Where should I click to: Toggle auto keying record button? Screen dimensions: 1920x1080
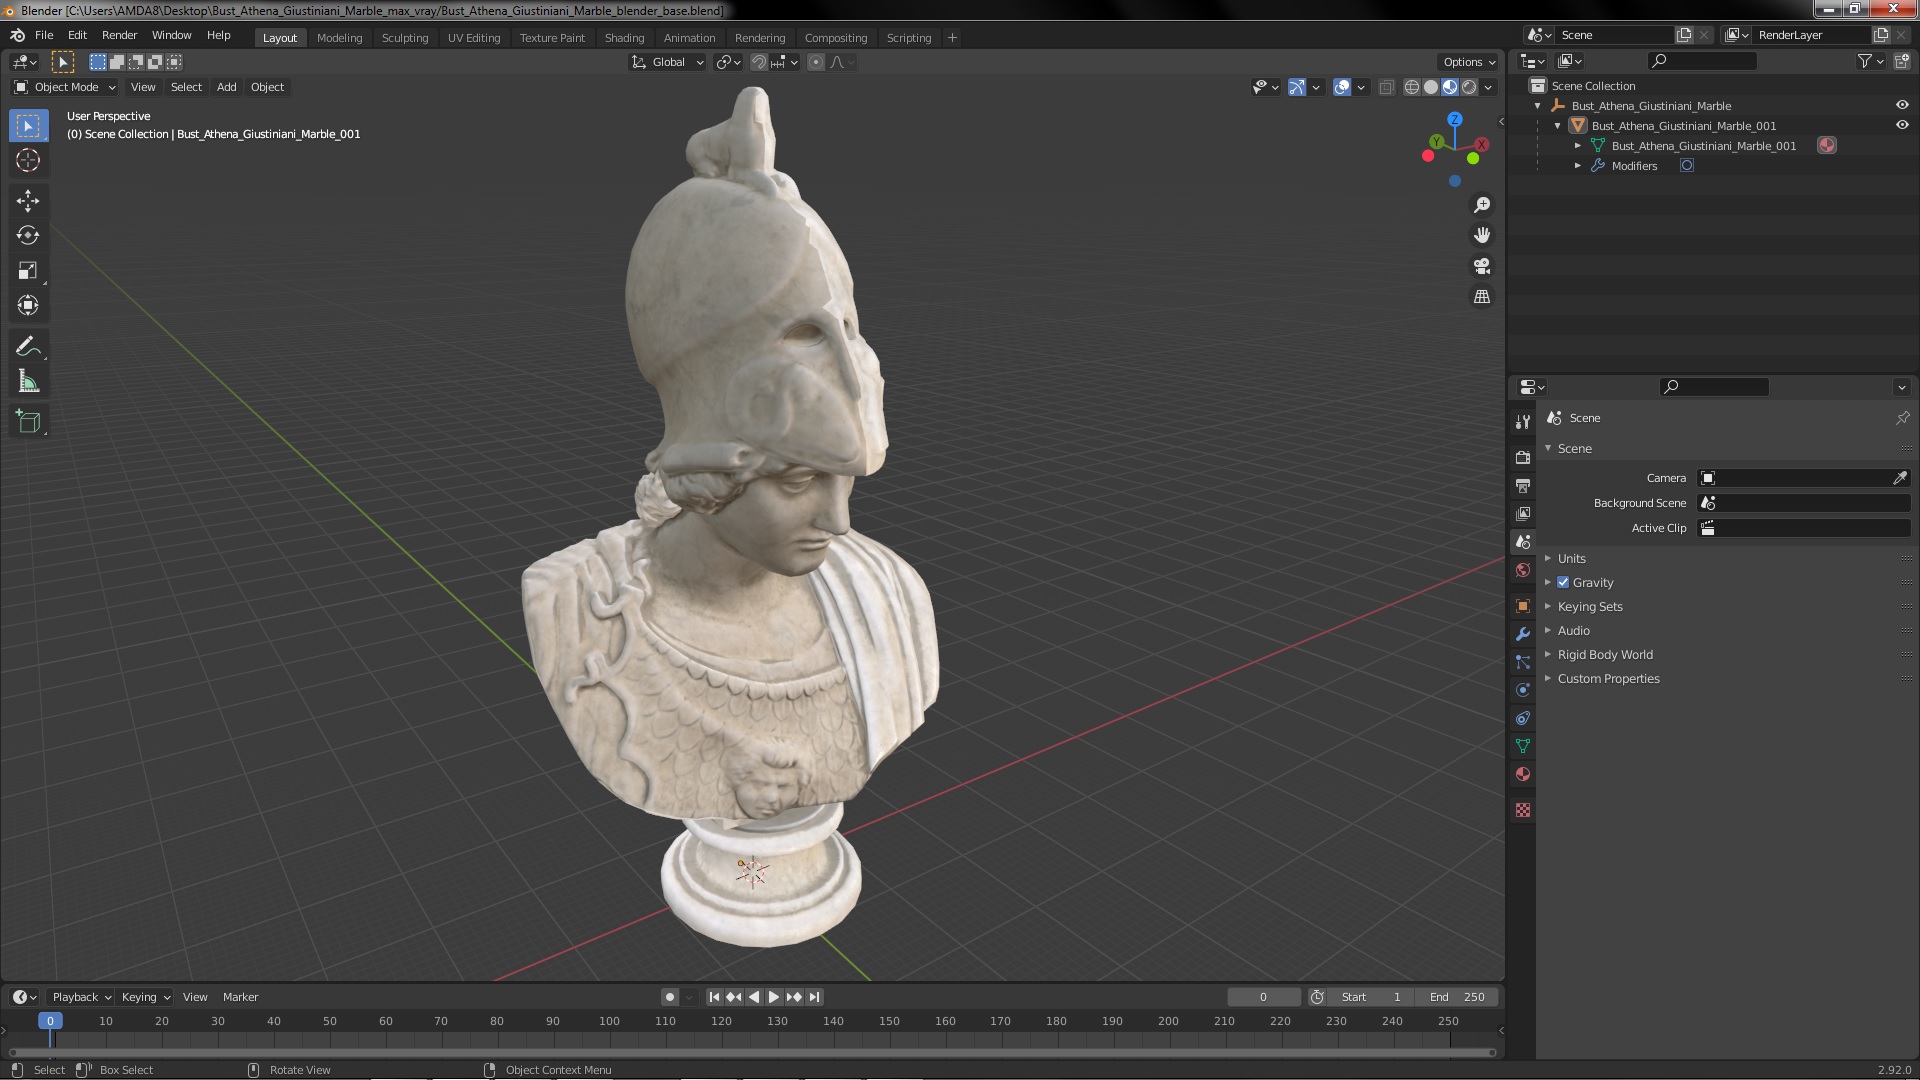[669, 997]
